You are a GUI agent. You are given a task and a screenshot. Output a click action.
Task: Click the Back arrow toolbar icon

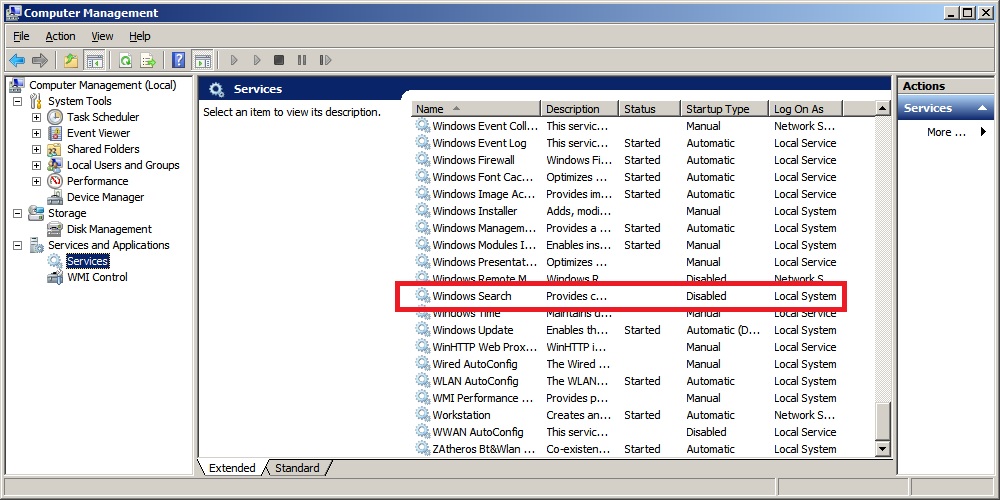tap(17, 60)
